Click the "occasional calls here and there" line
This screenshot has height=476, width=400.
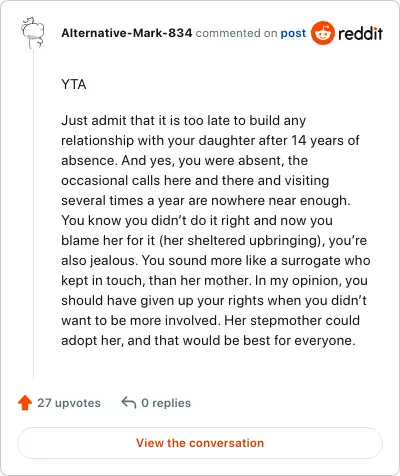tap(195, 181)
